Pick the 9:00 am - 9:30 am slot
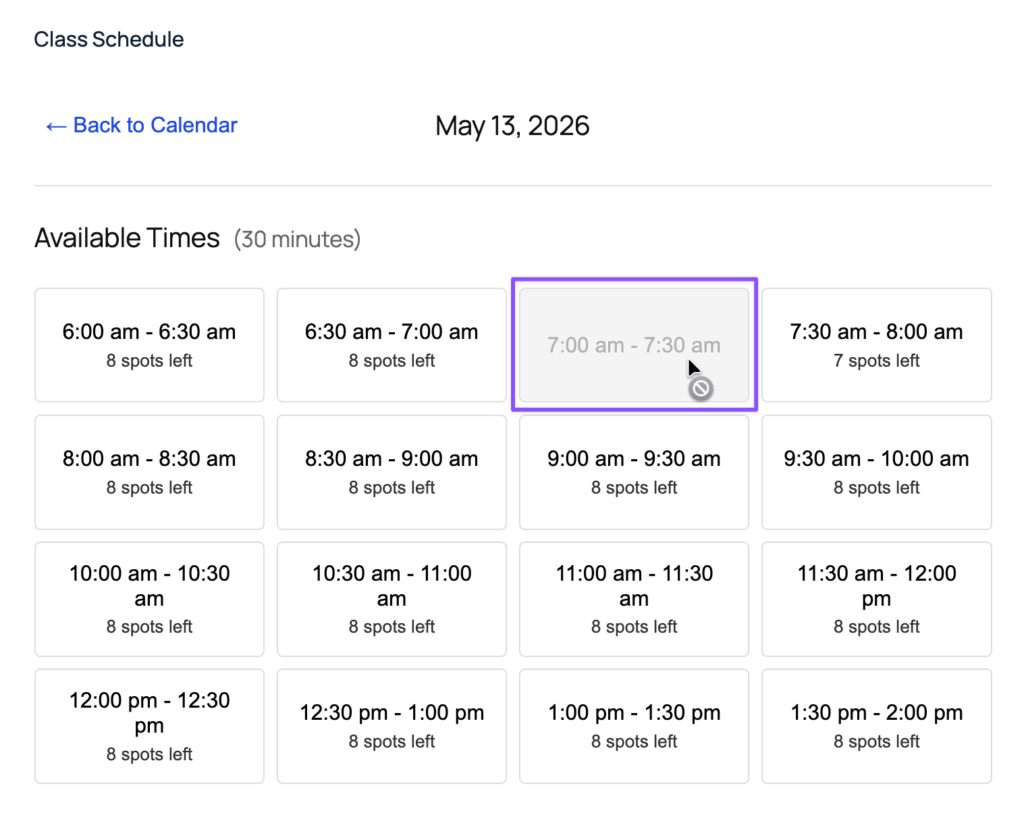The image size is (1024, 815). click(x=633, y=472)
